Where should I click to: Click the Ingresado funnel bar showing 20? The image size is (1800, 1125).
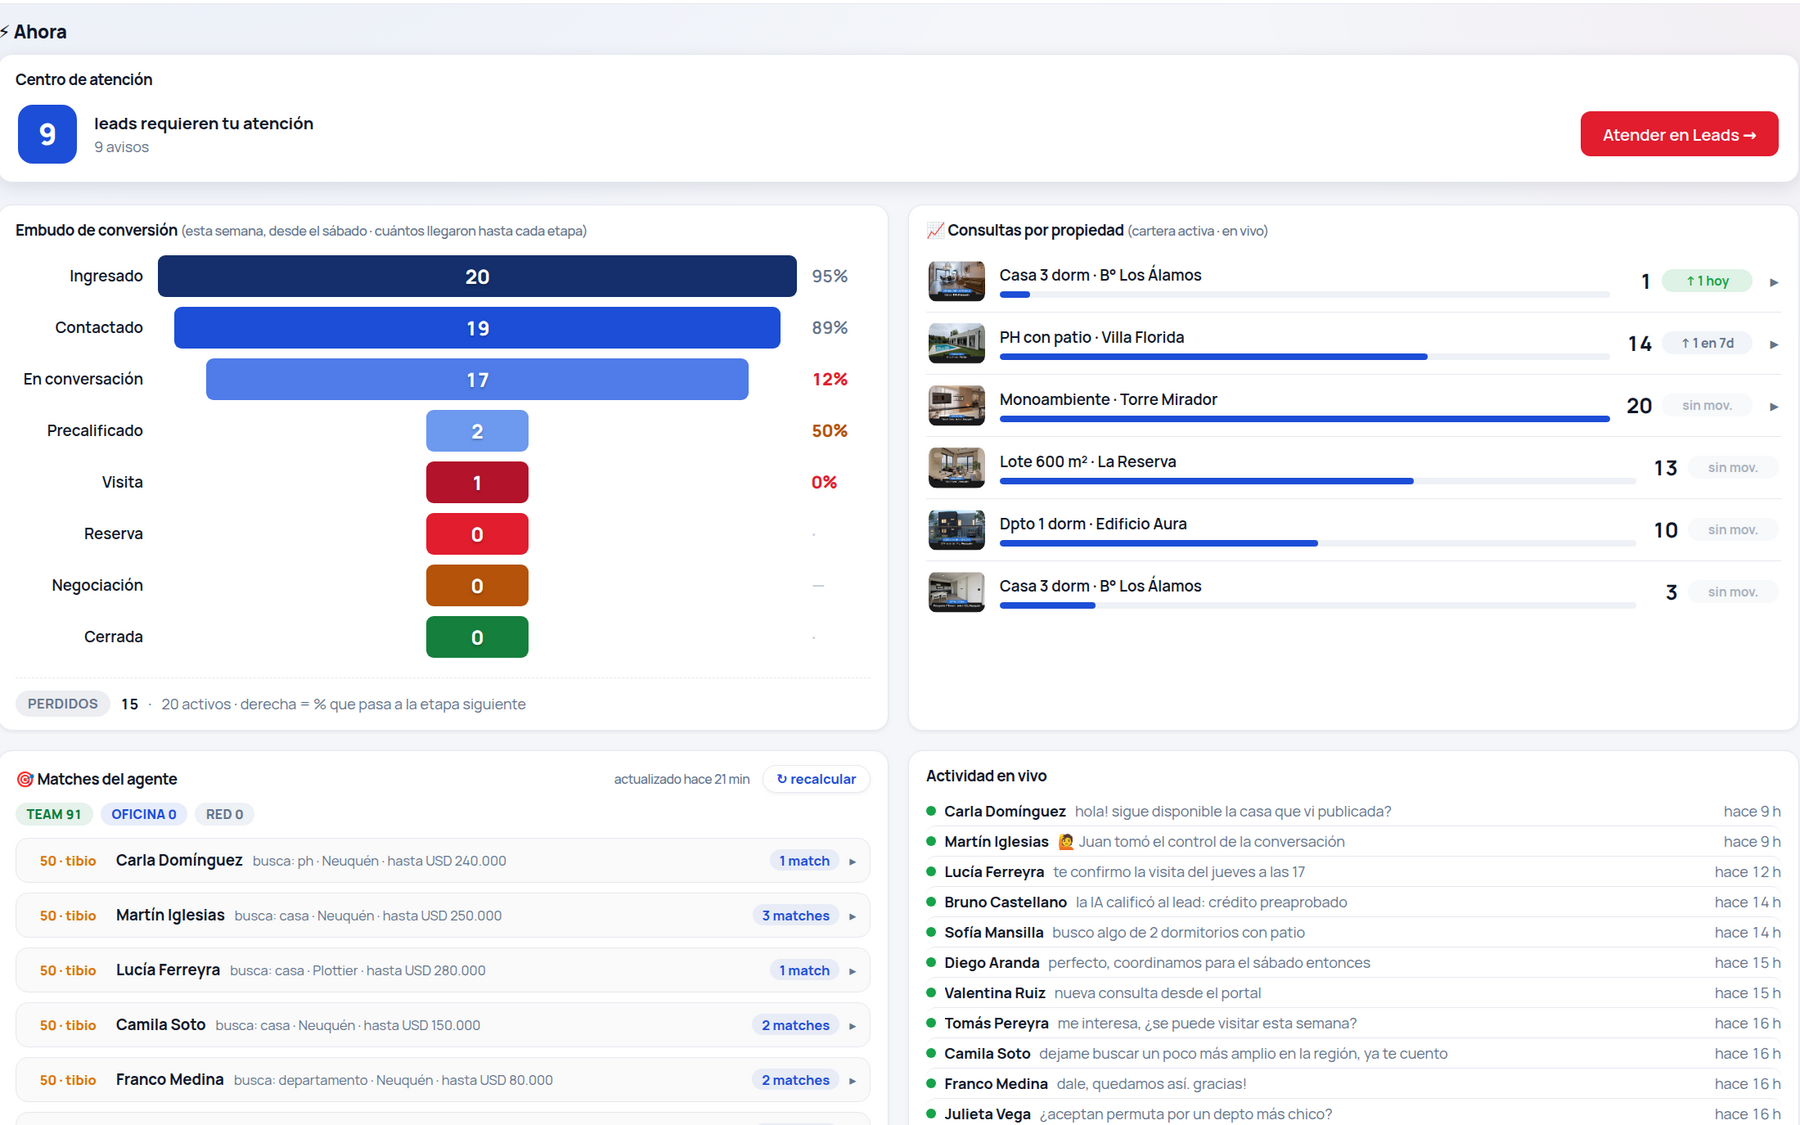point(477,276)
